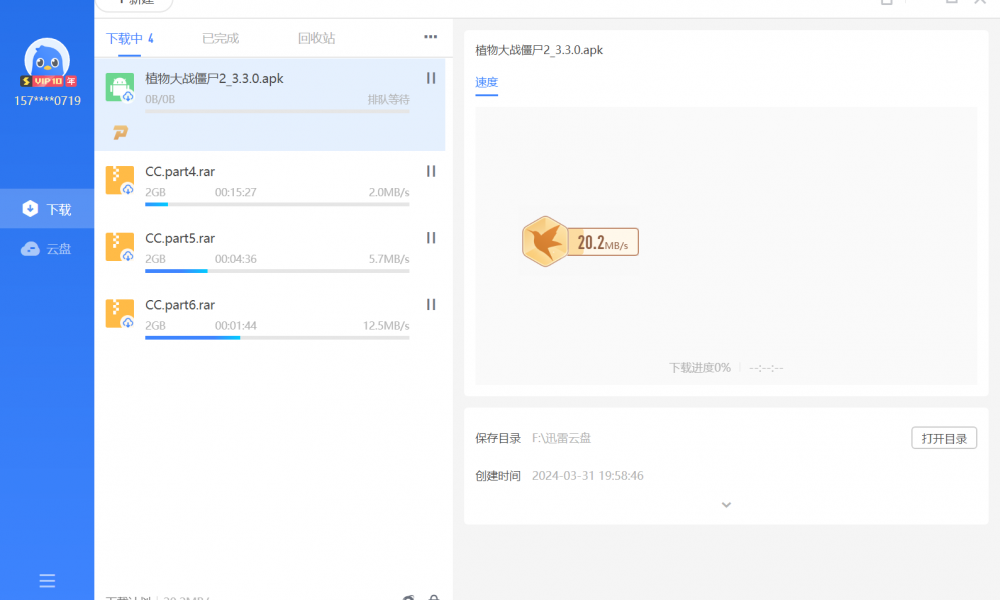Switch to the 已完成 tab
1000x600 pixels.
coord(220,39)
